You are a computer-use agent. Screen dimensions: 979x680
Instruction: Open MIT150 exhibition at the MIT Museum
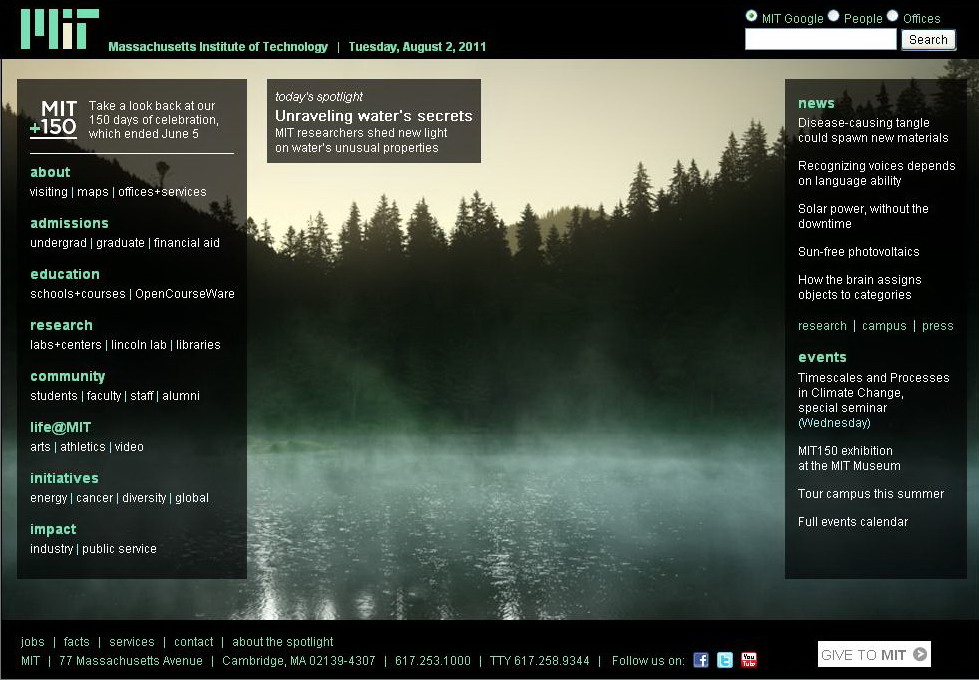849,458
